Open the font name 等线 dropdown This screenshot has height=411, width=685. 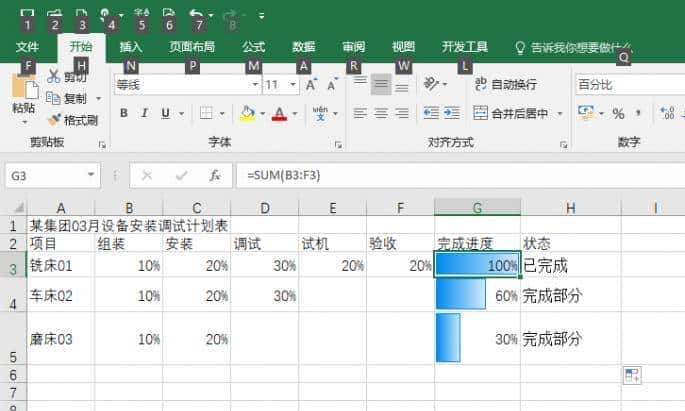[255, 84]
